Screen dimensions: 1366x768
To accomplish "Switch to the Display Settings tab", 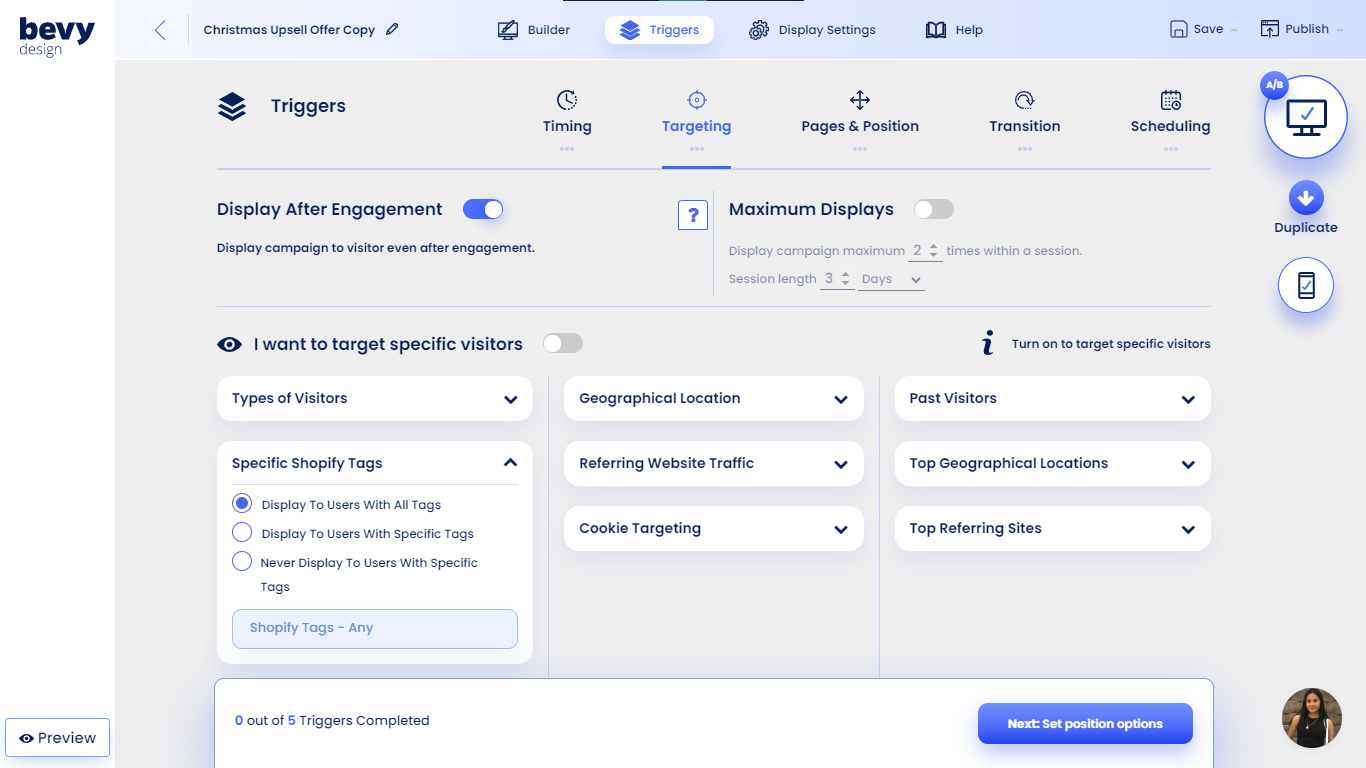I will click(812, 29).
